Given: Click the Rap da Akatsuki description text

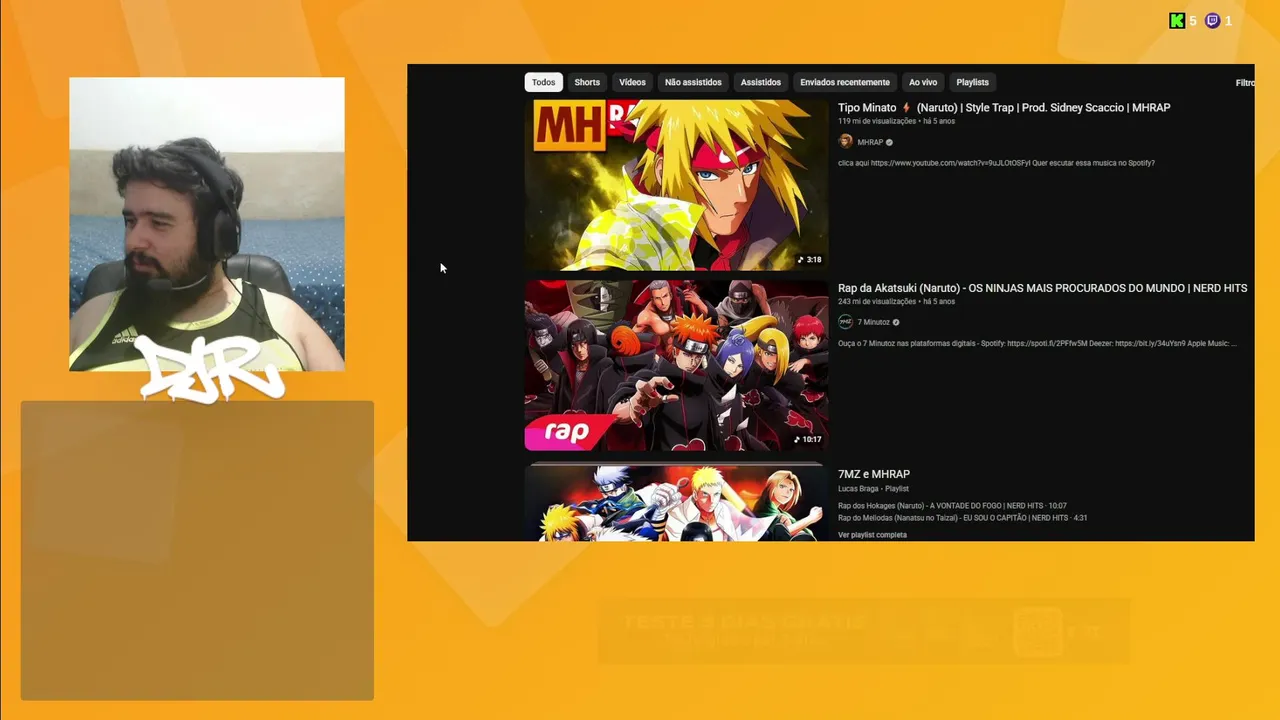Looking at the screenshot, I should (1037, 343).
